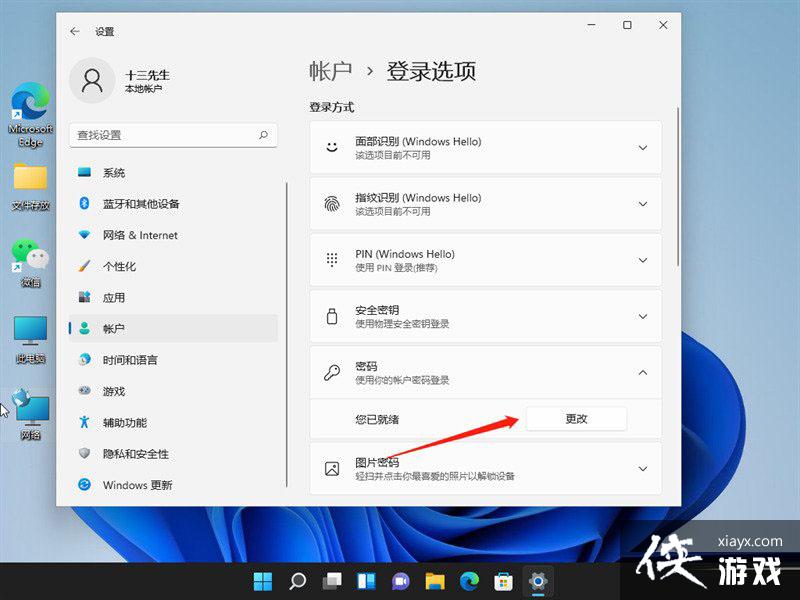Viewport: 800px width, 600px height.
Task: Click the 更改 button to change password
Action: click(576, 419)
